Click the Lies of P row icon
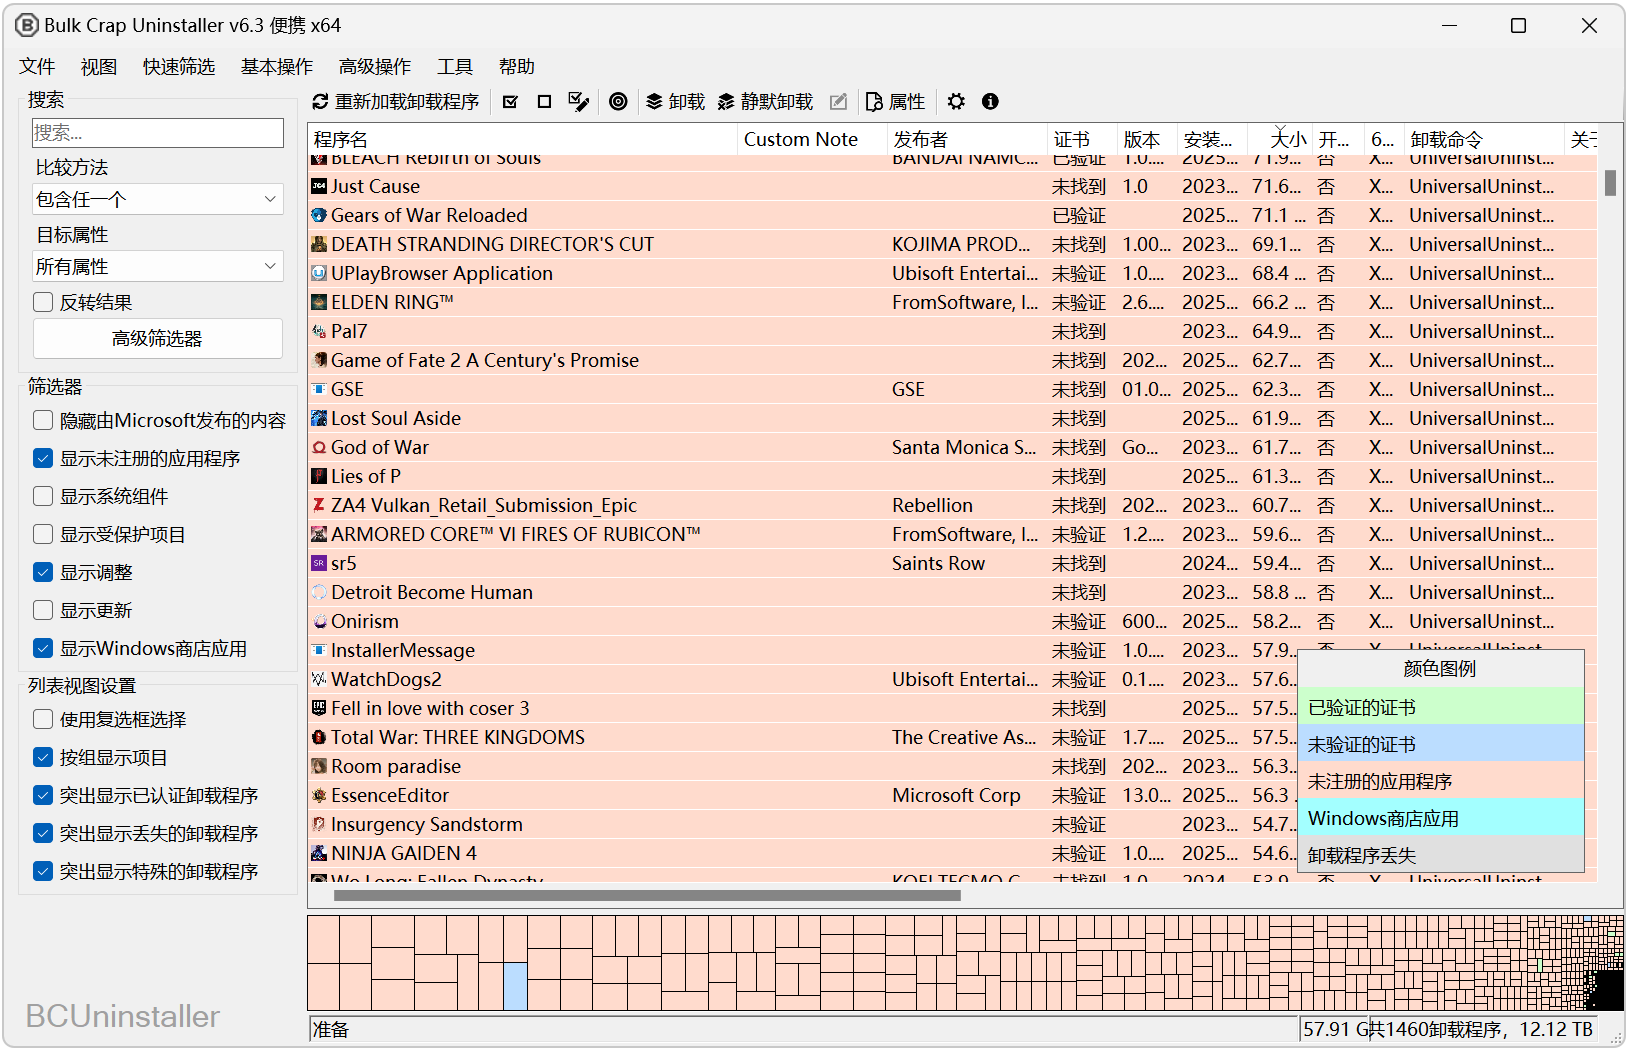 click(x=319, y=476)
